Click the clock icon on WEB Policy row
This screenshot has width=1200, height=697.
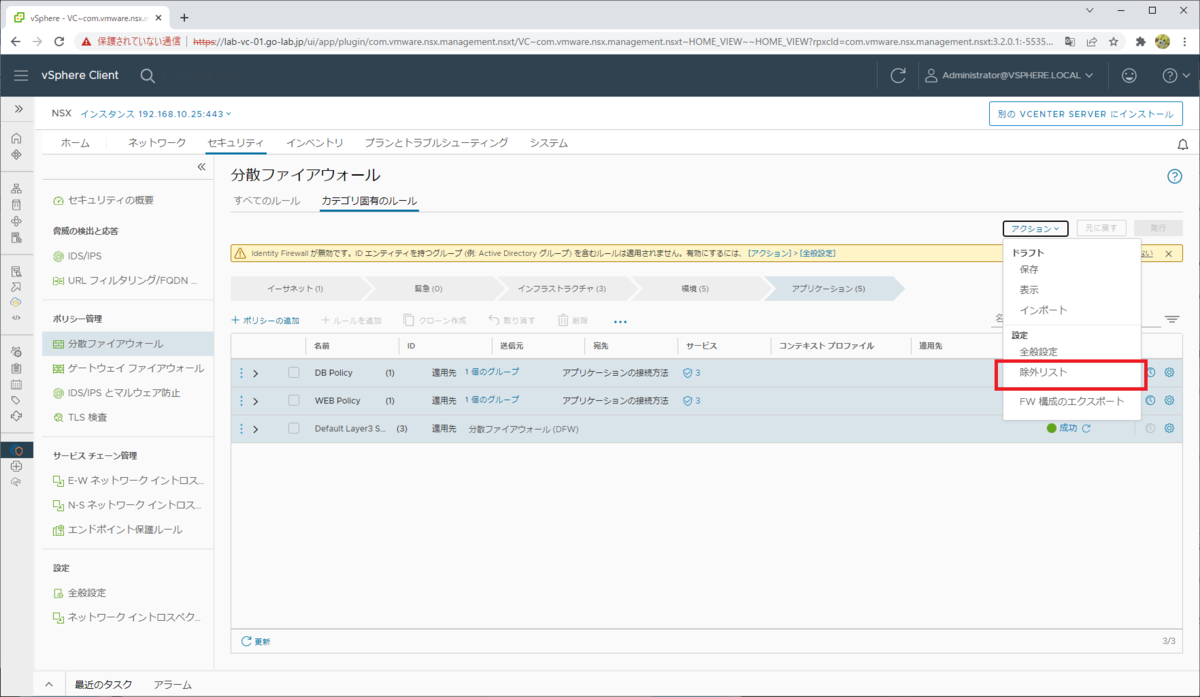[x=1150, y=400]
